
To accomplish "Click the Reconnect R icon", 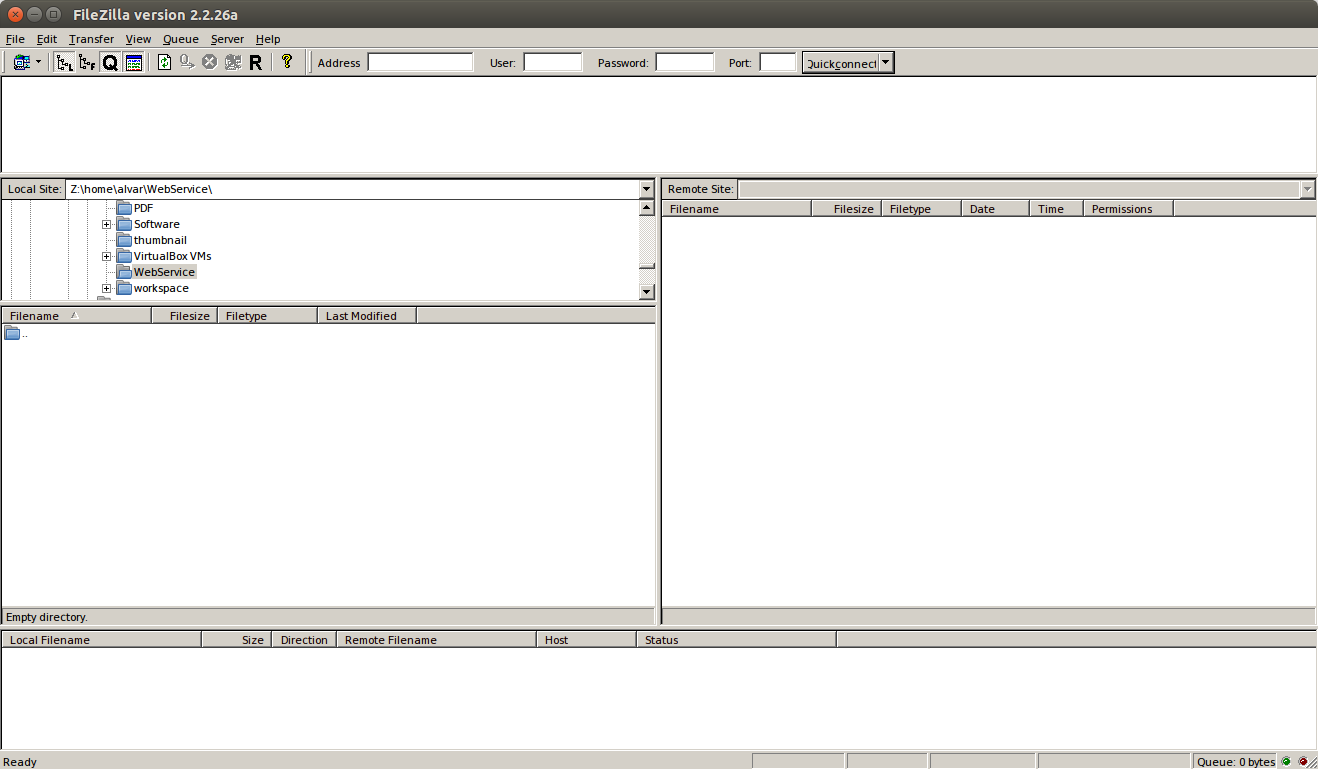I will tap(256, 63).
